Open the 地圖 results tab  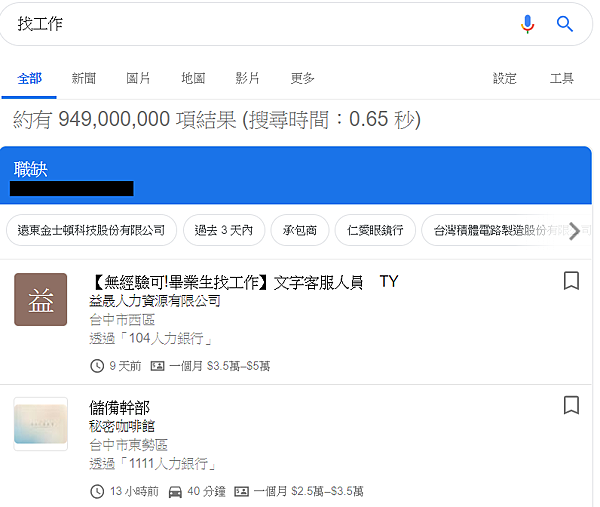[x=193, y=78]
